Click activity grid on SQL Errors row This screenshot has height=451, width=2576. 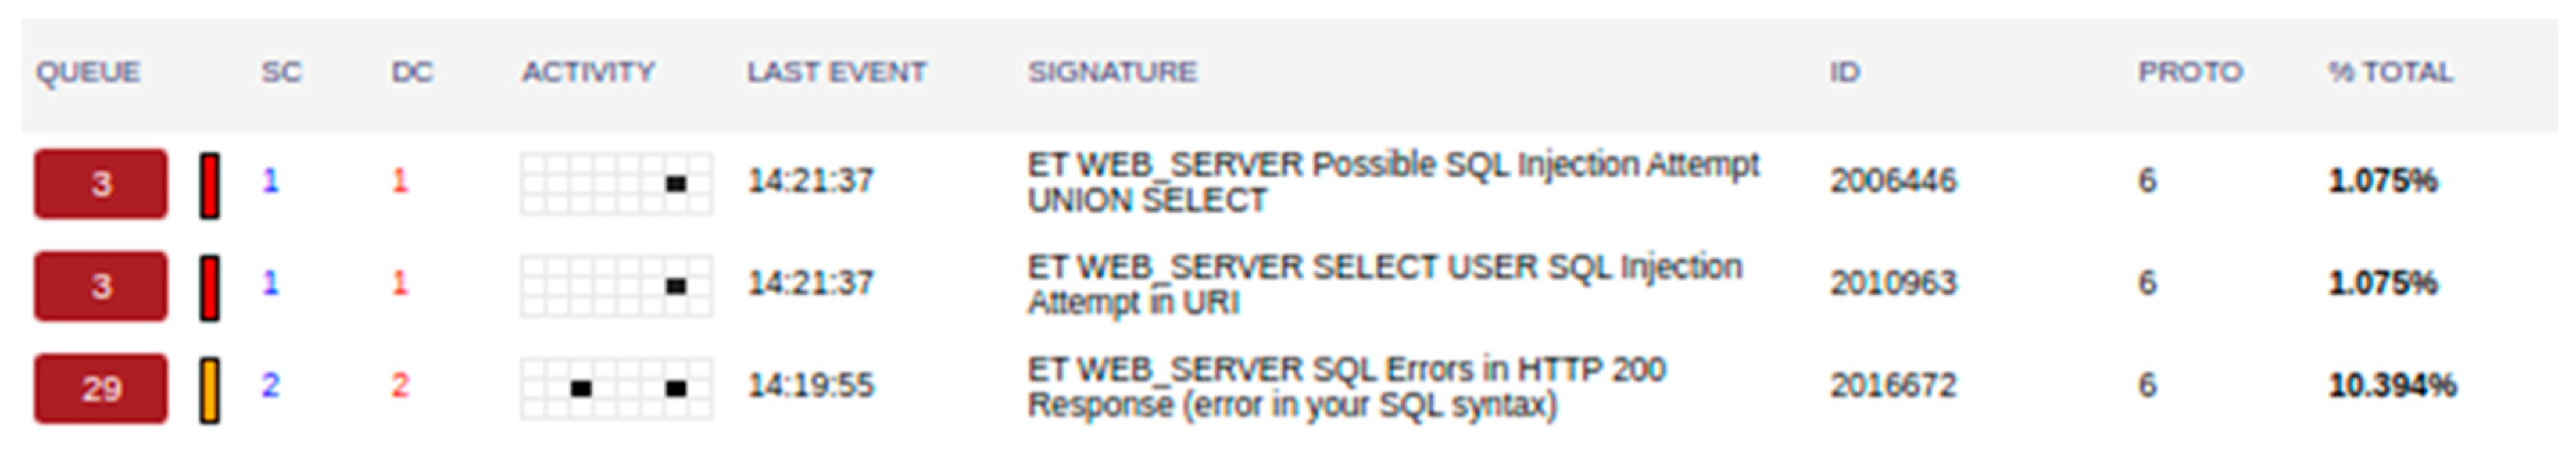pos(616,388)
